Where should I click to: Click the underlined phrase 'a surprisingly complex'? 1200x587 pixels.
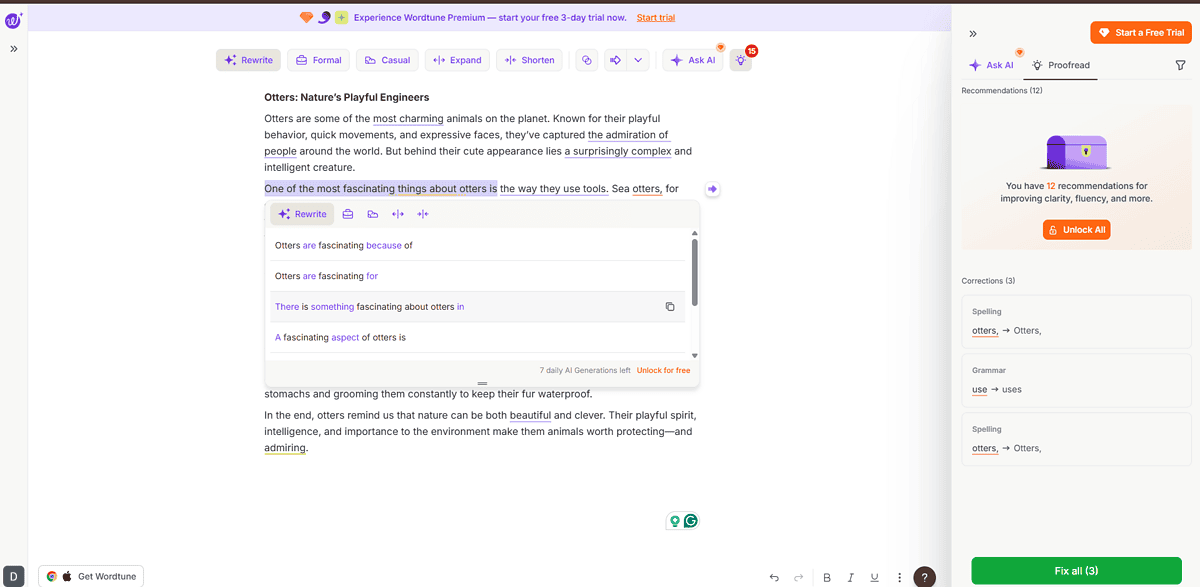pyautogui.click(x=617, y=151)
